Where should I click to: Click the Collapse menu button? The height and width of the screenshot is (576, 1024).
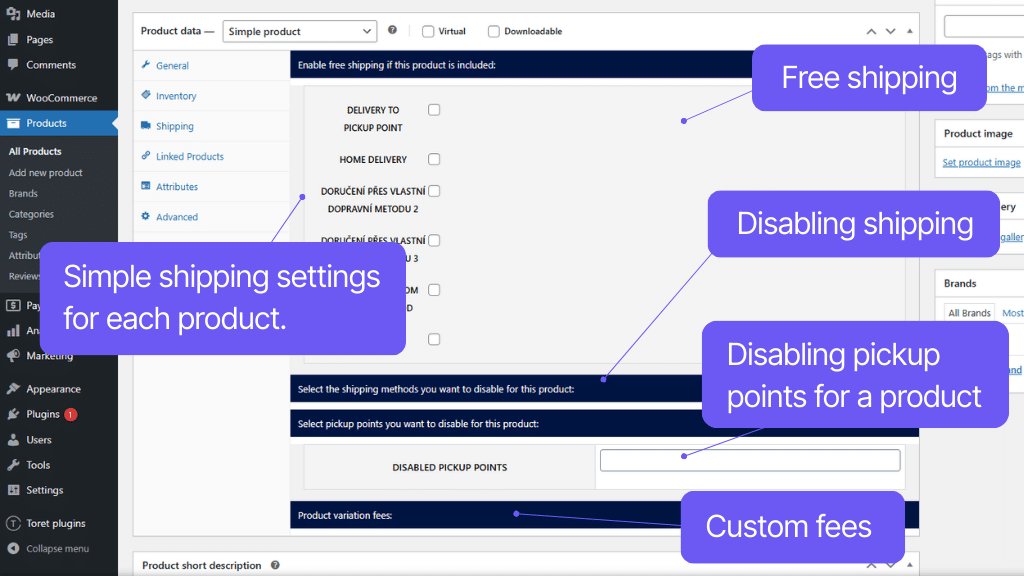(59, 549)
